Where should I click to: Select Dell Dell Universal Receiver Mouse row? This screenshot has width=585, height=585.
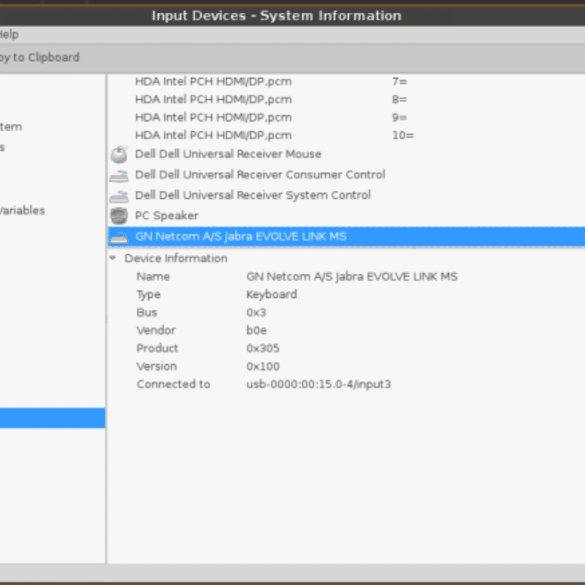click(x=347, y=154)
